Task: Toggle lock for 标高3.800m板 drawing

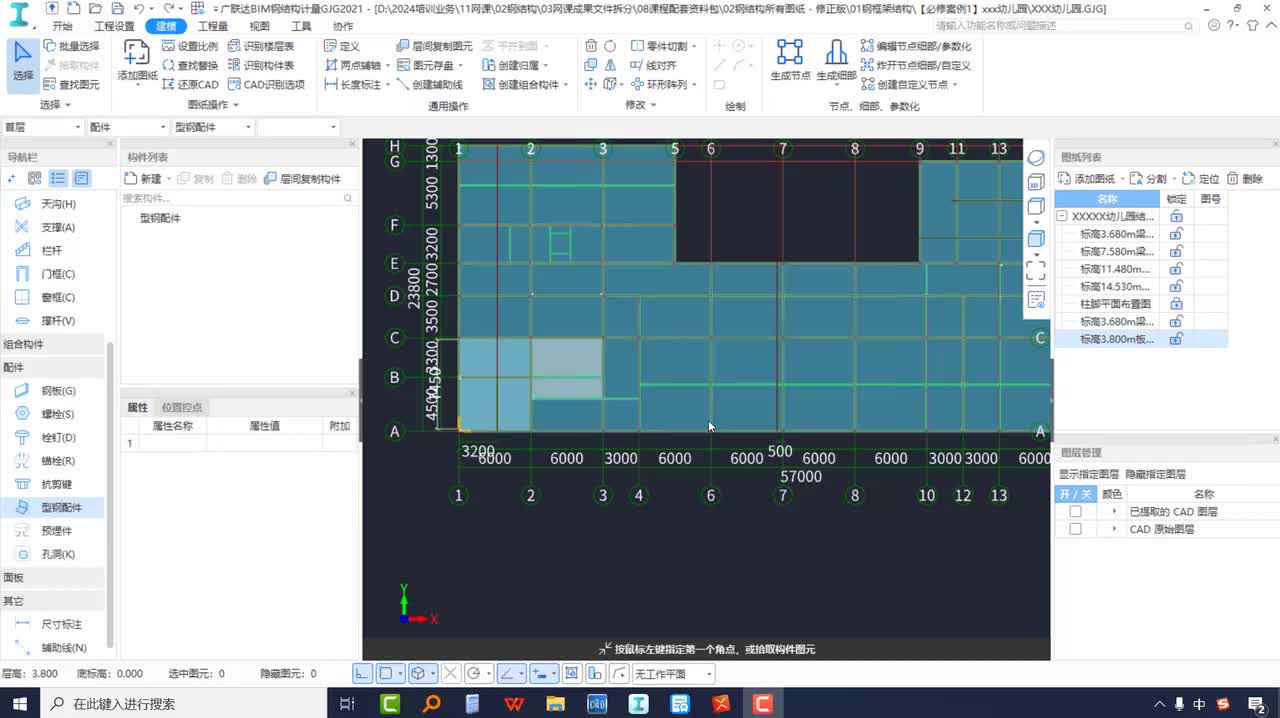Action: click(x=1176, y=340)
